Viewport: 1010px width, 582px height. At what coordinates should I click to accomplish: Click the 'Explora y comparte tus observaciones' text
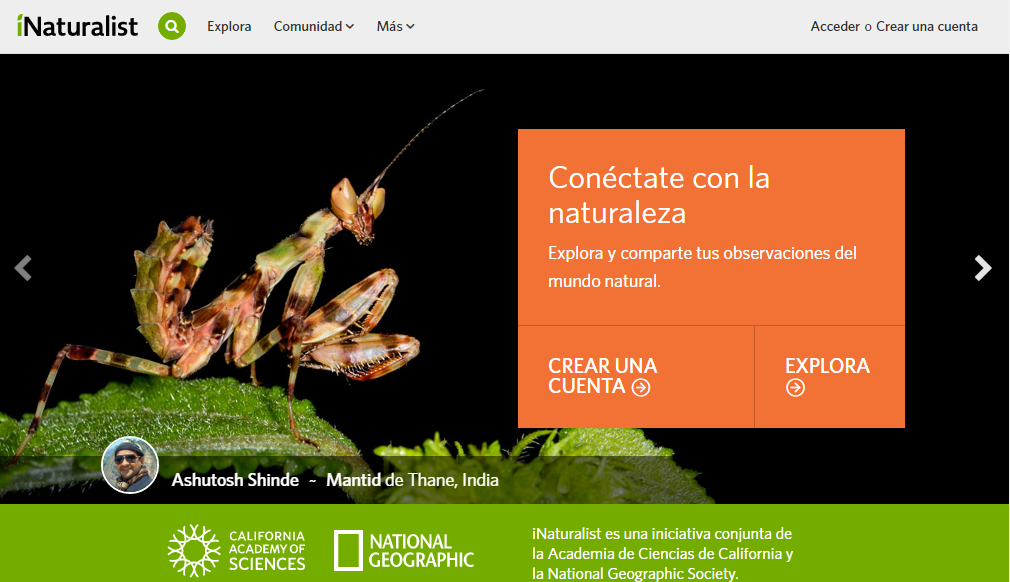[702, 267]
